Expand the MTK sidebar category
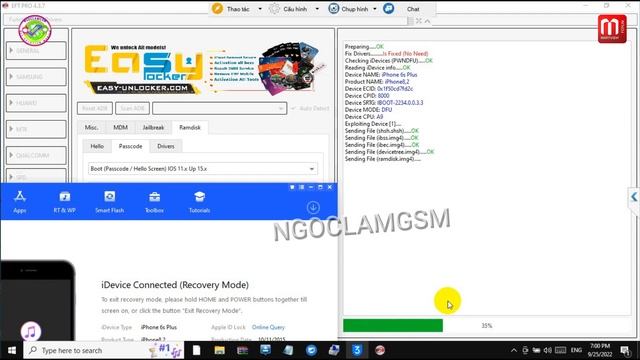 point(36,129)
